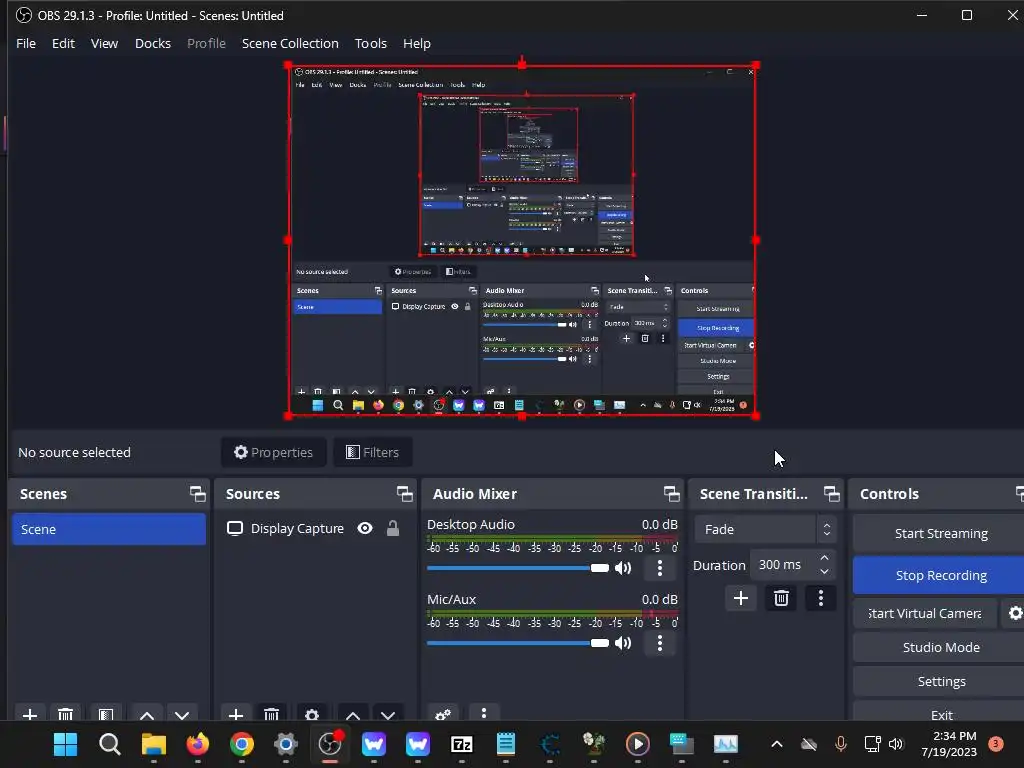Click the microphone tray icon
The width and height of the screenshot is (1024, 768).
(x=840, y=744)
